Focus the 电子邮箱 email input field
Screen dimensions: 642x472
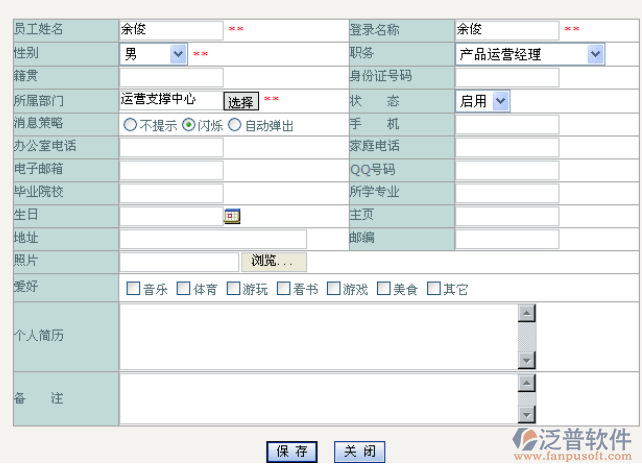171,170
